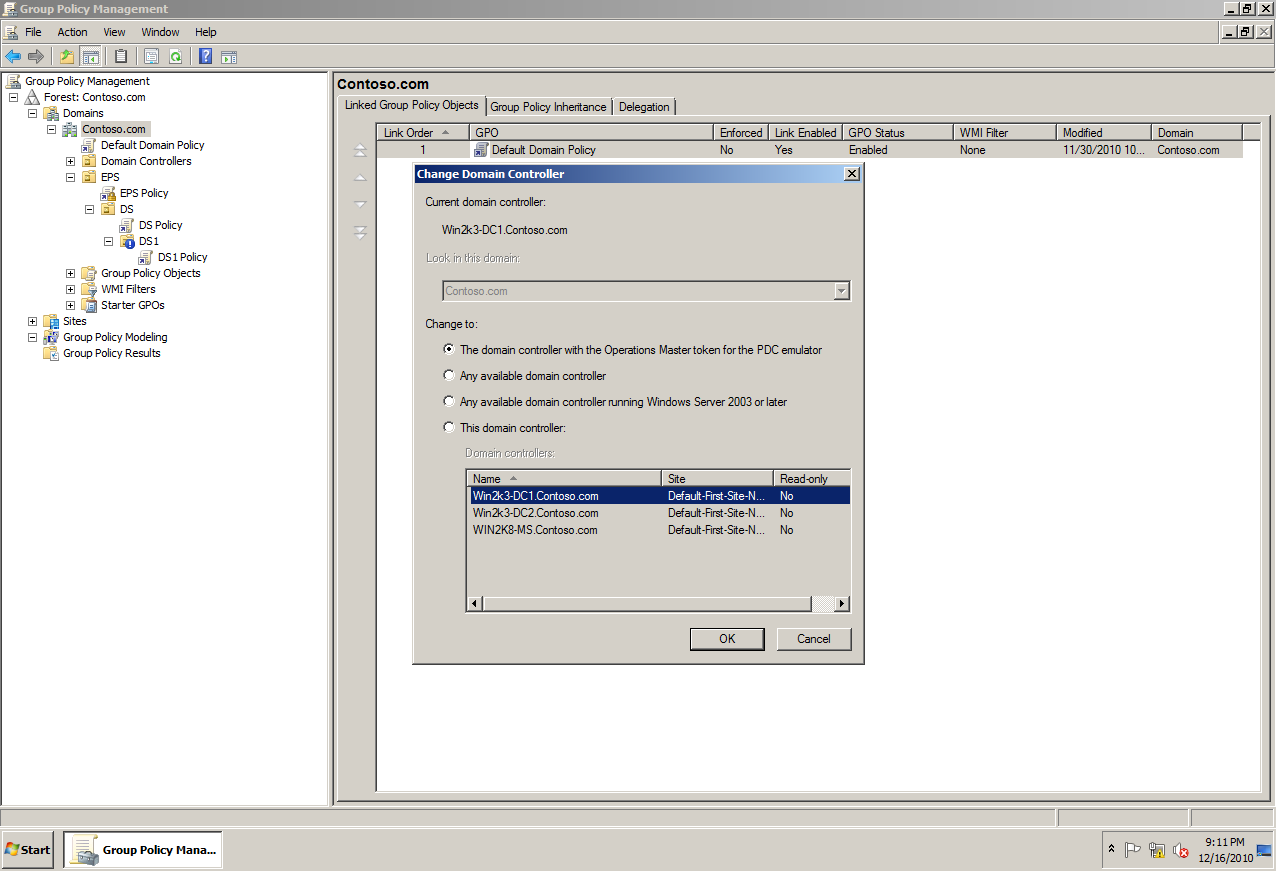1276x871 pixels.
Task: Click the Starter GPOs folder icon
Action: (x=89, y=305)
